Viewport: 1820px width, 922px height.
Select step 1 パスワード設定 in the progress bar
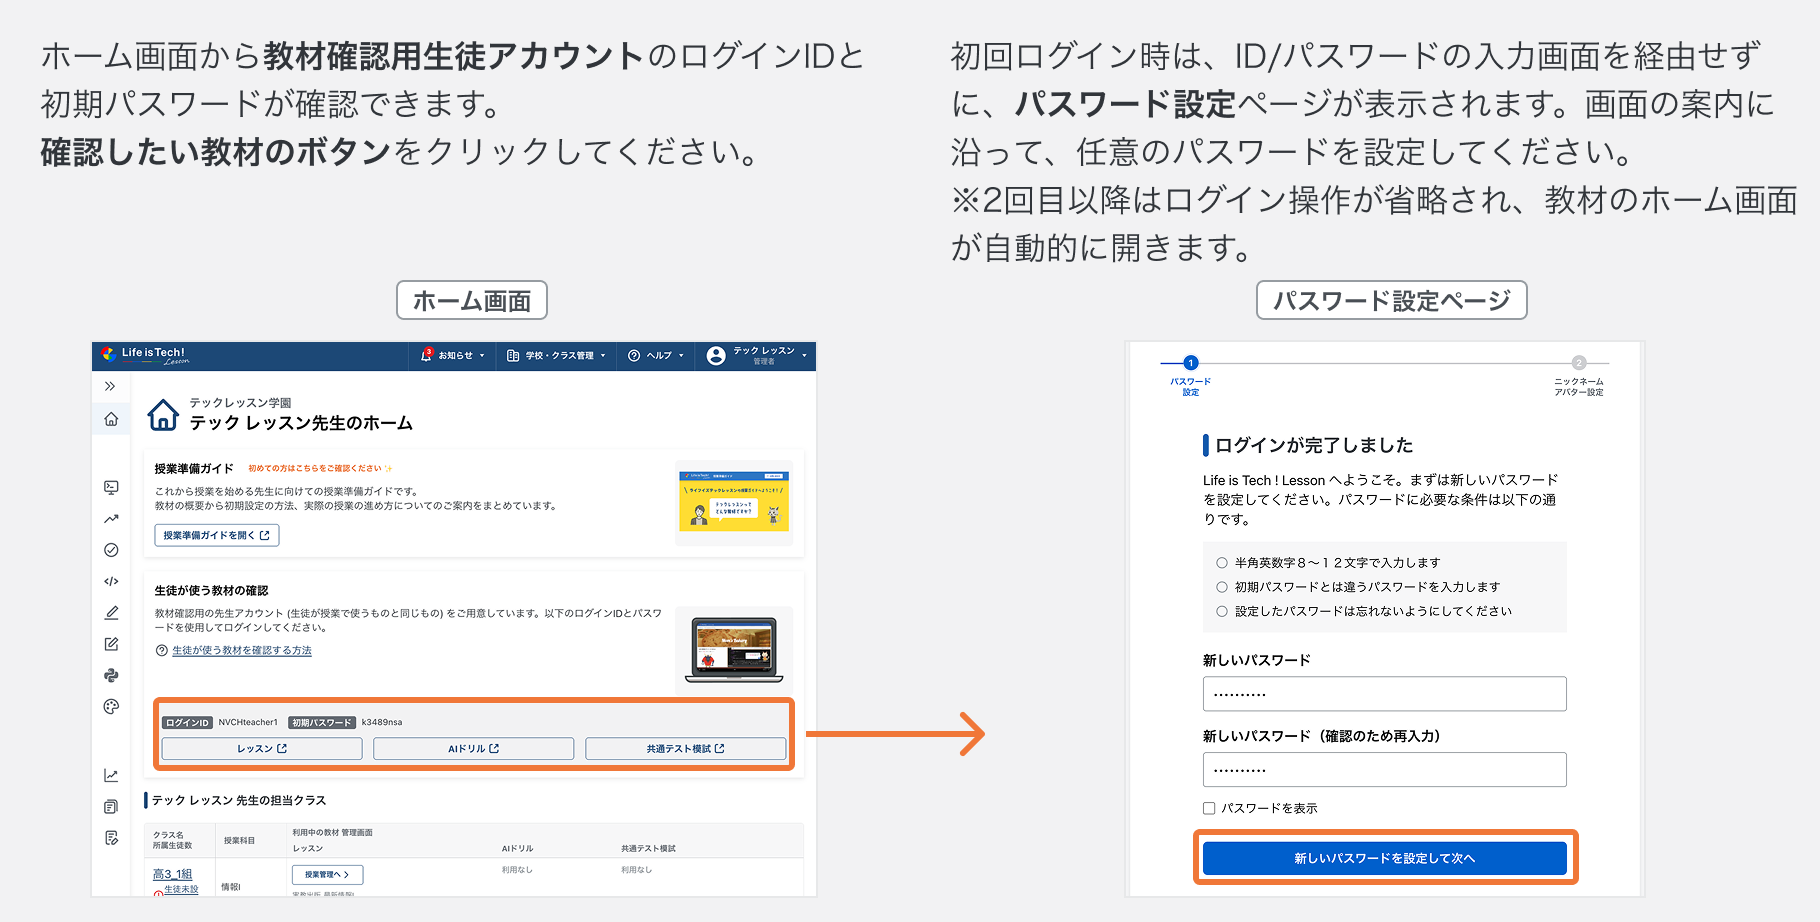(1190, 376)
